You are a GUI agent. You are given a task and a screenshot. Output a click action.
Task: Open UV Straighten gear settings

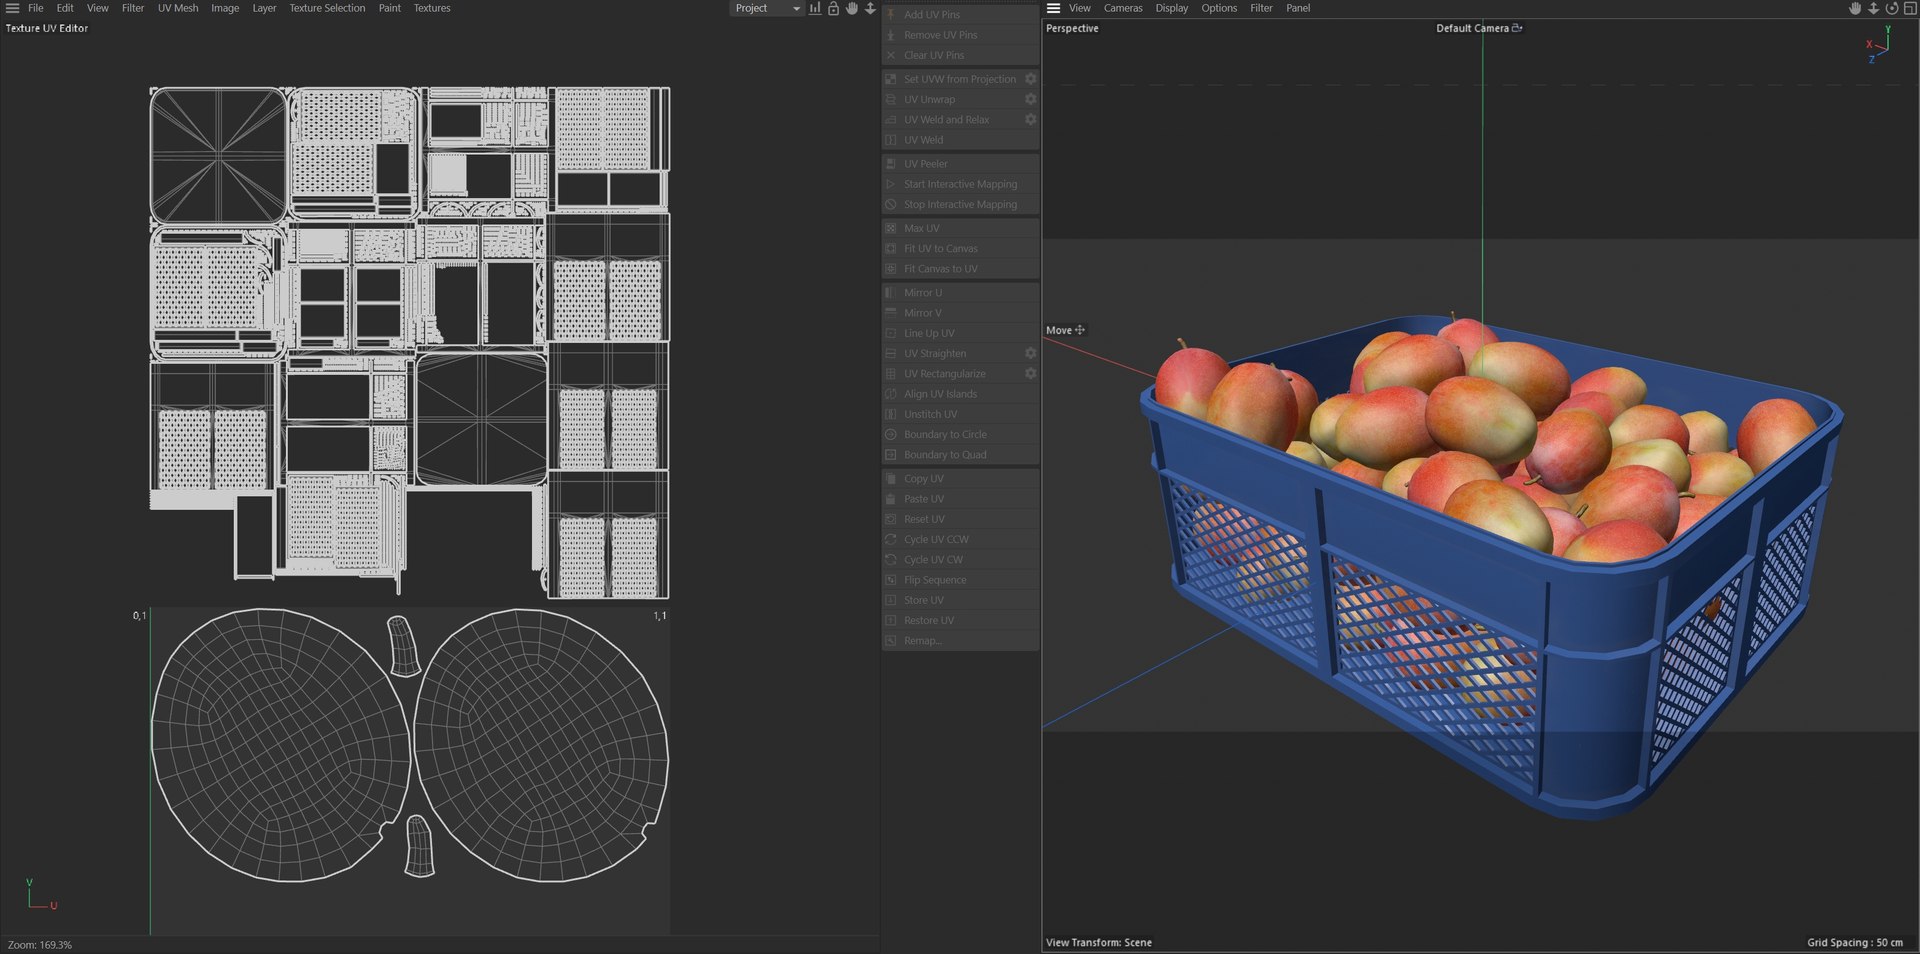tap(1030, 353)
